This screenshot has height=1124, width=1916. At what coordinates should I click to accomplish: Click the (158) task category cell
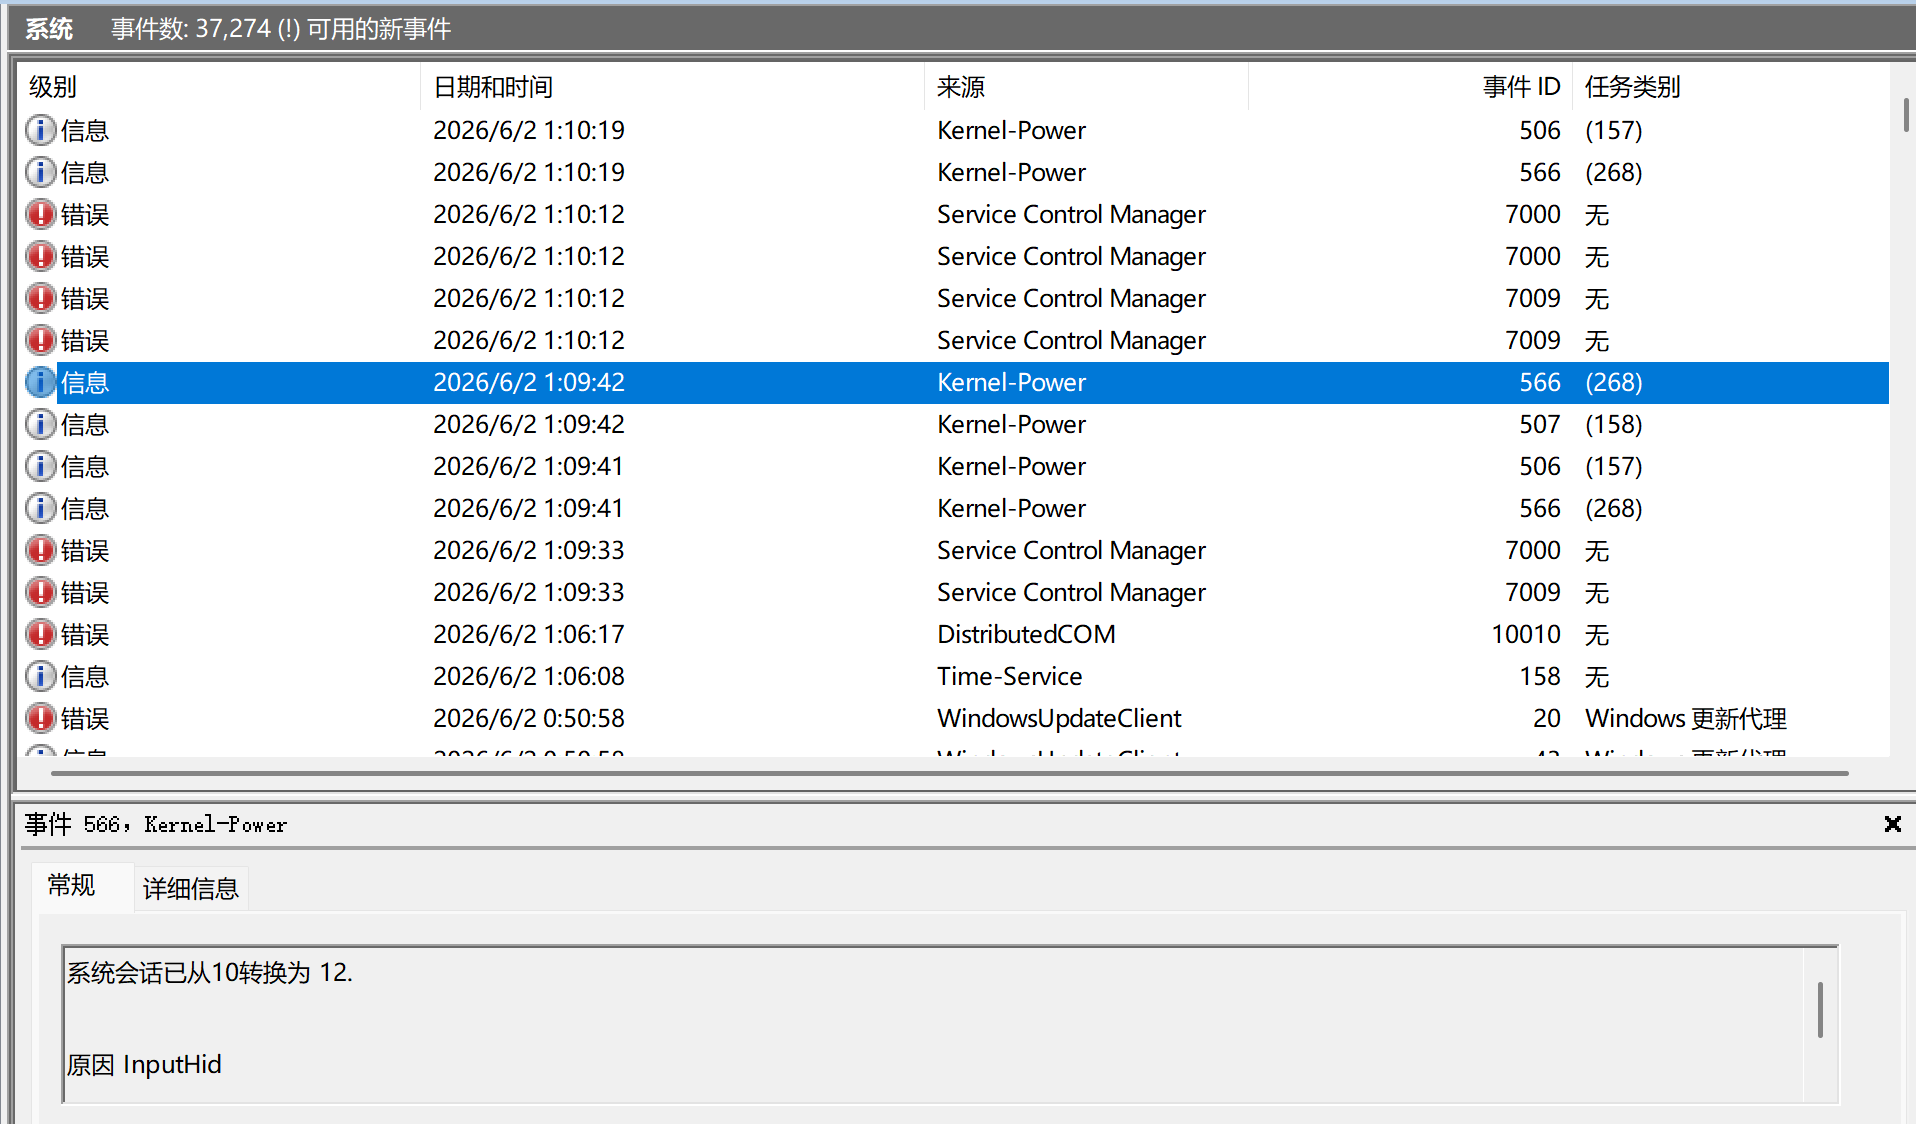coord(1614,424)
